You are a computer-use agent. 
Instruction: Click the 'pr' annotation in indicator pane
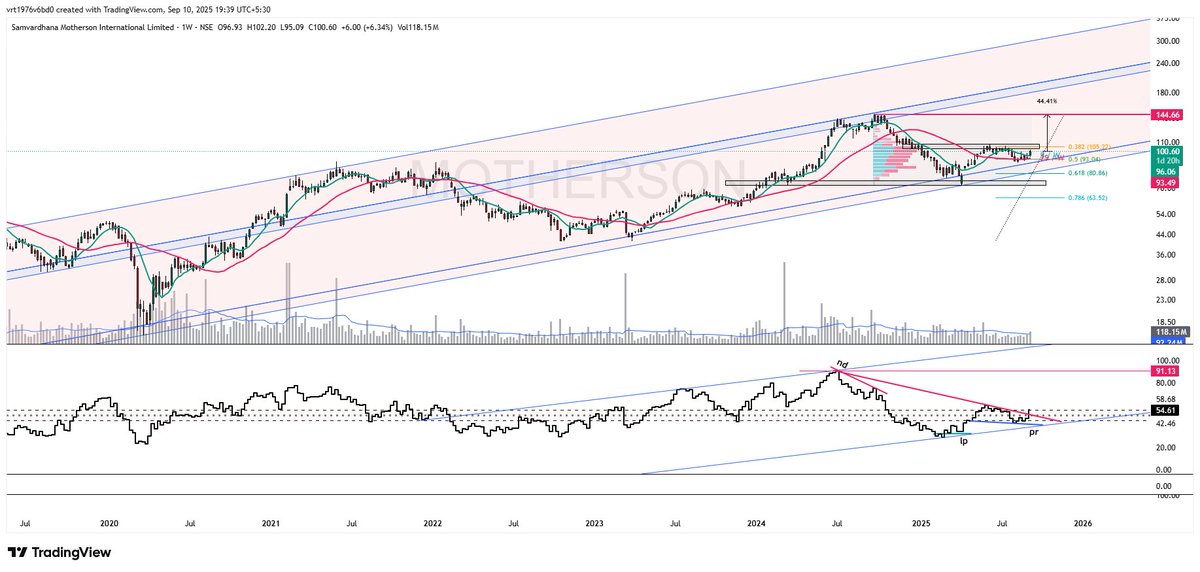tap(1033, 433)
